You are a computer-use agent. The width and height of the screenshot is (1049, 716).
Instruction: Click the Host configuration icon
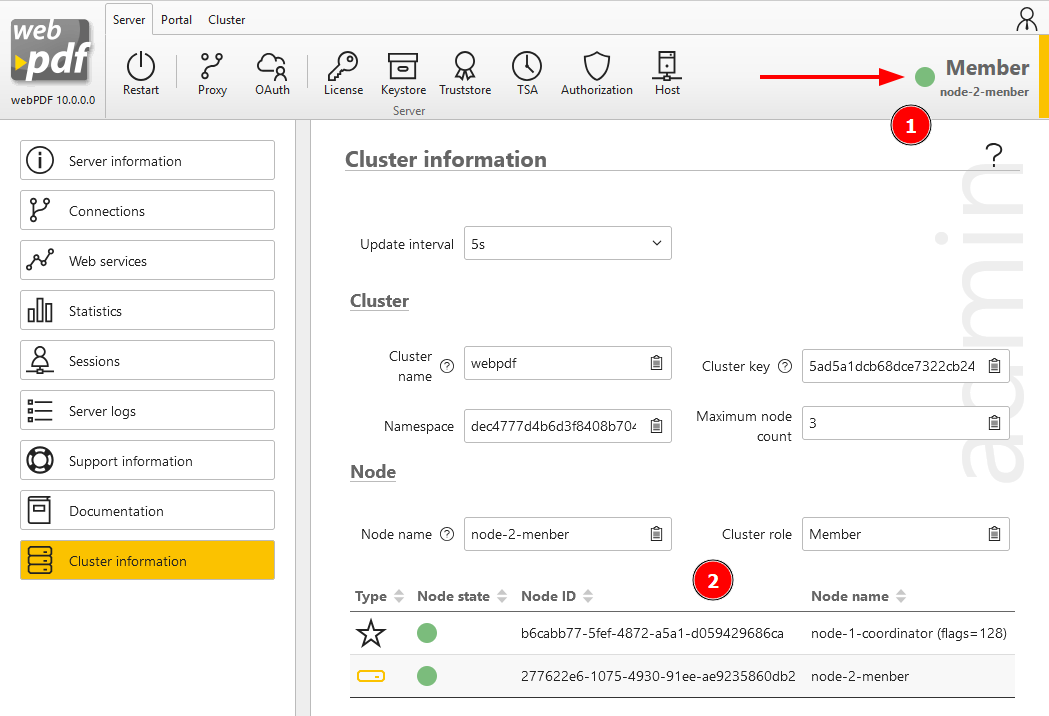pos(666,72)
